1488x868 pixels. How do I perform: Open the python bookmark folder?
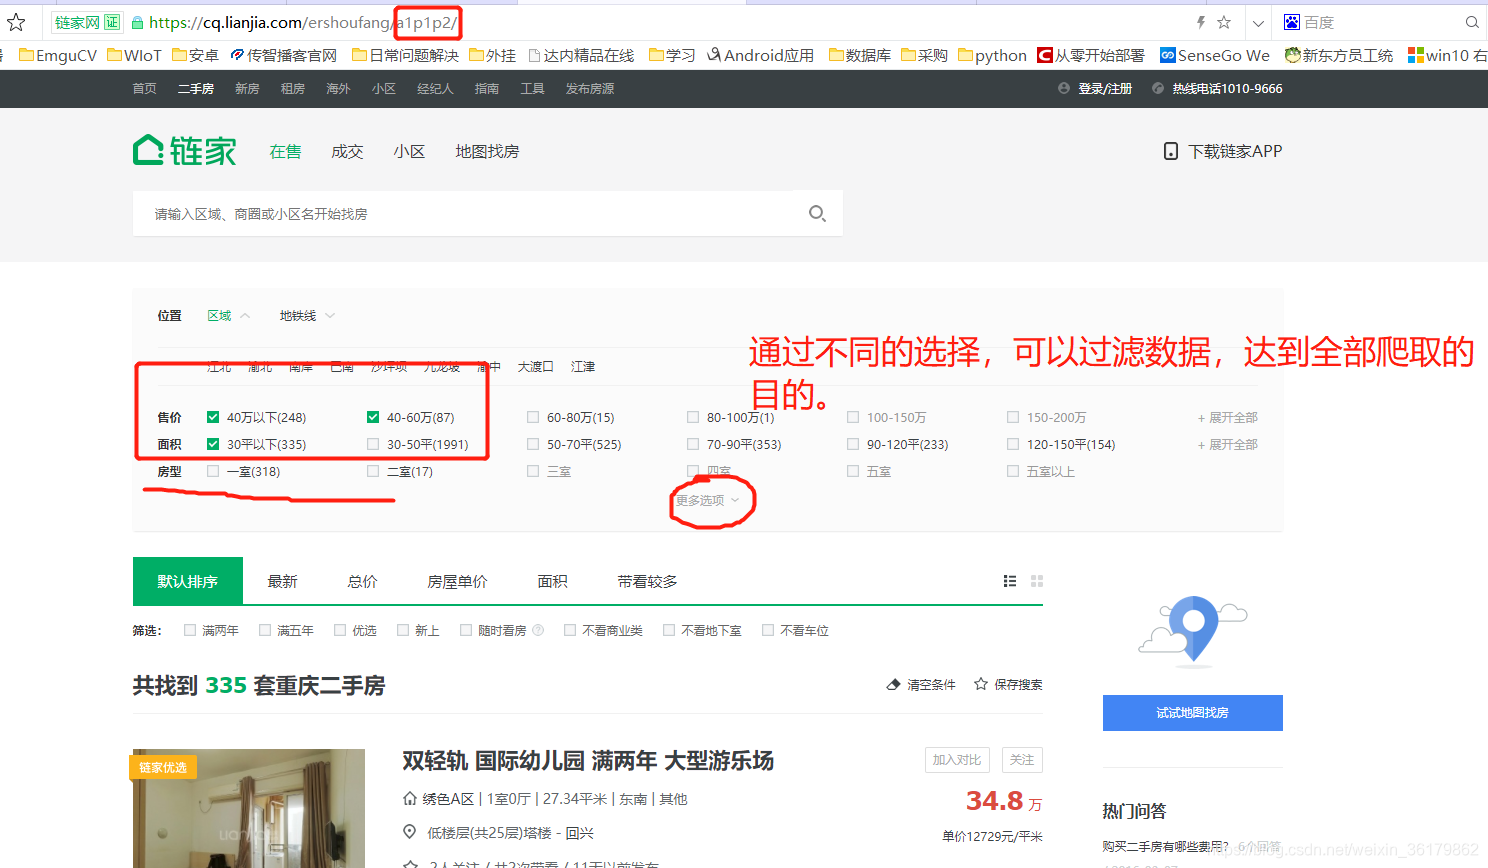[x=992, y=55]
